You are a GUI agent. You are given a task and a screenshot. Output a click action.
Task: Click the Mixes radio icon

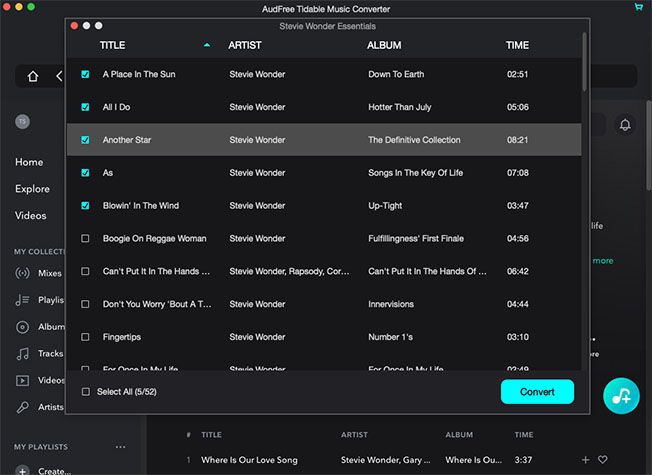(22, 273)
